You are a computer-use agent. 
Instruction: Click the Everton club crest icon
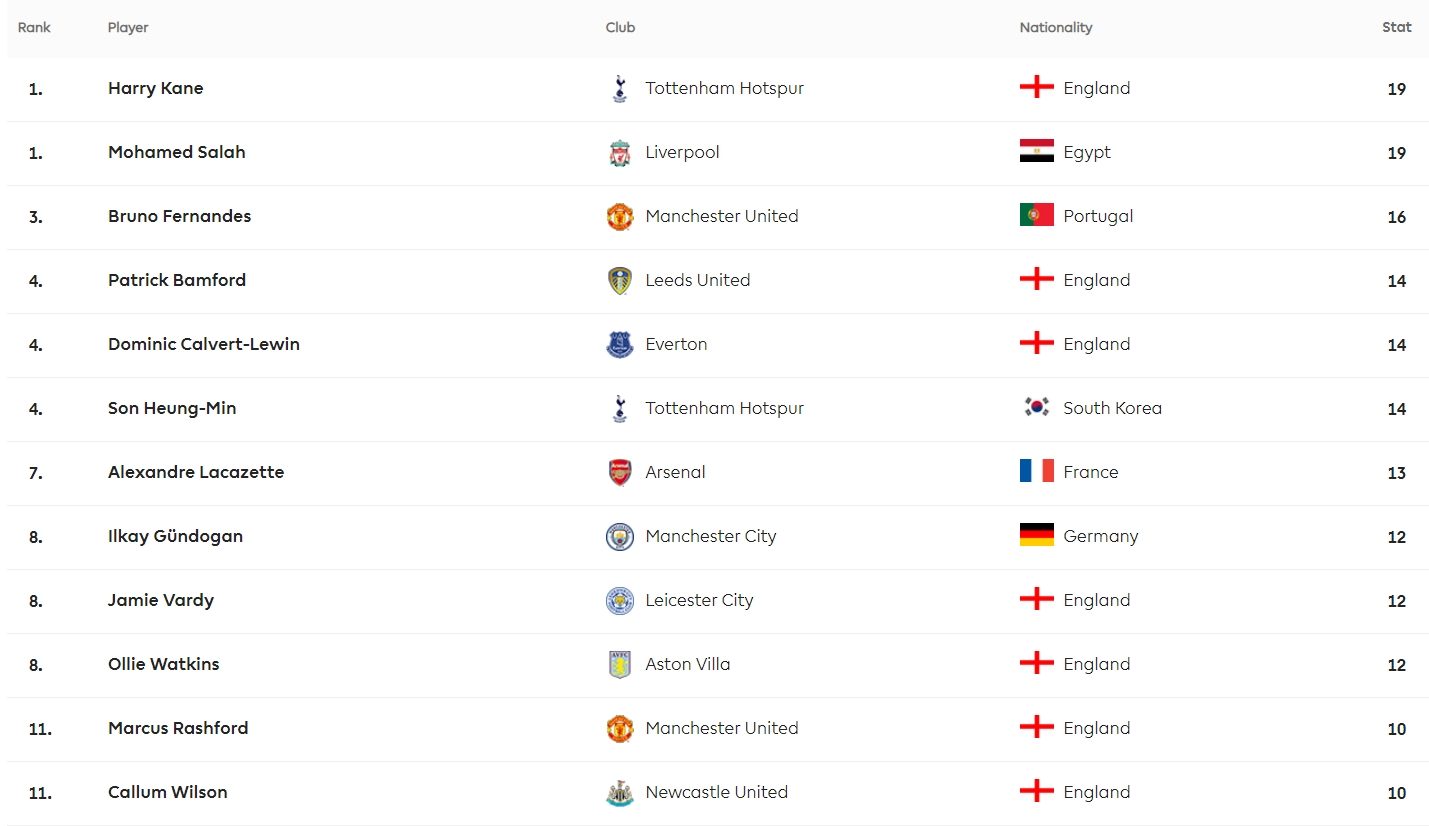(620, 345)
